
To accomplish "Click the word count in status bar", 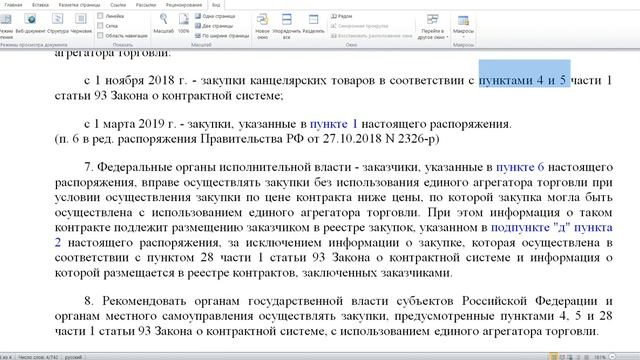I will tap(38, 357).
